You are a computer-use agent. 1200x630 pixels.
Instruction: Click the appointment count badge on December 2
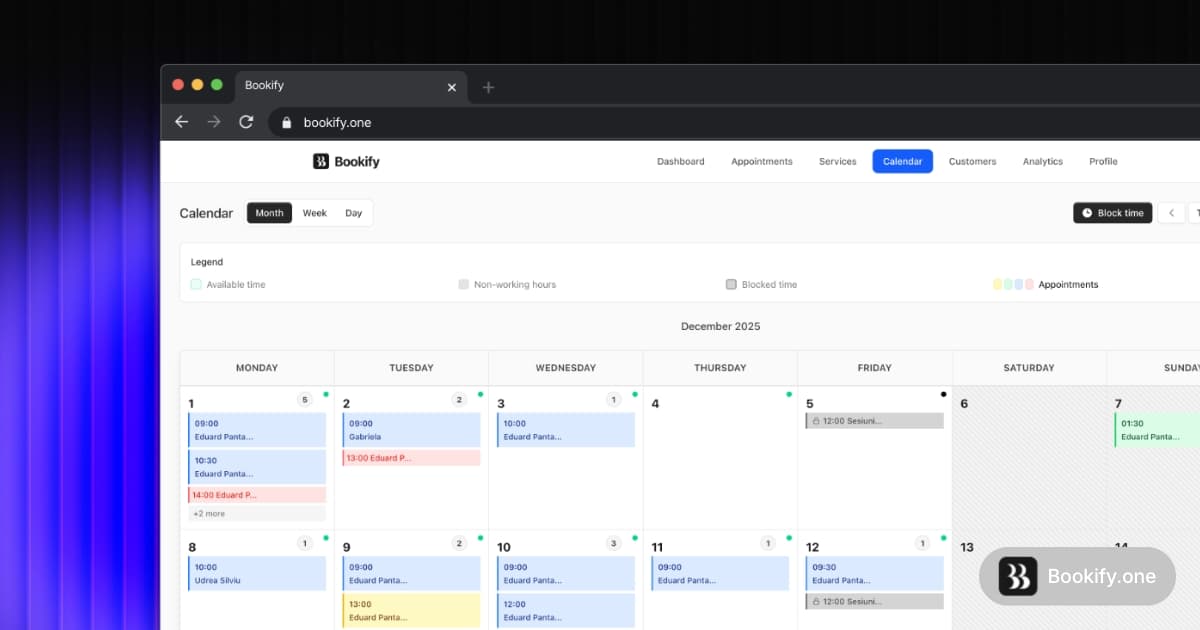(x=459, y=399)
